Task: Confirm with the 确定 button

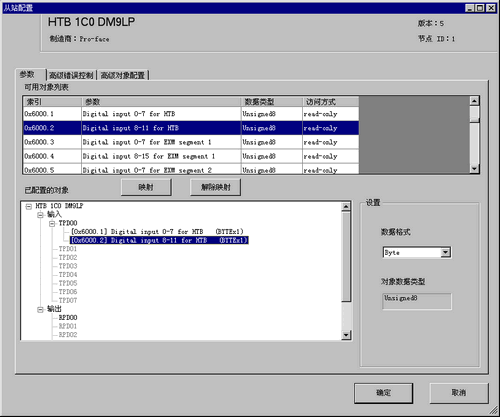Action: pos(383,393)
